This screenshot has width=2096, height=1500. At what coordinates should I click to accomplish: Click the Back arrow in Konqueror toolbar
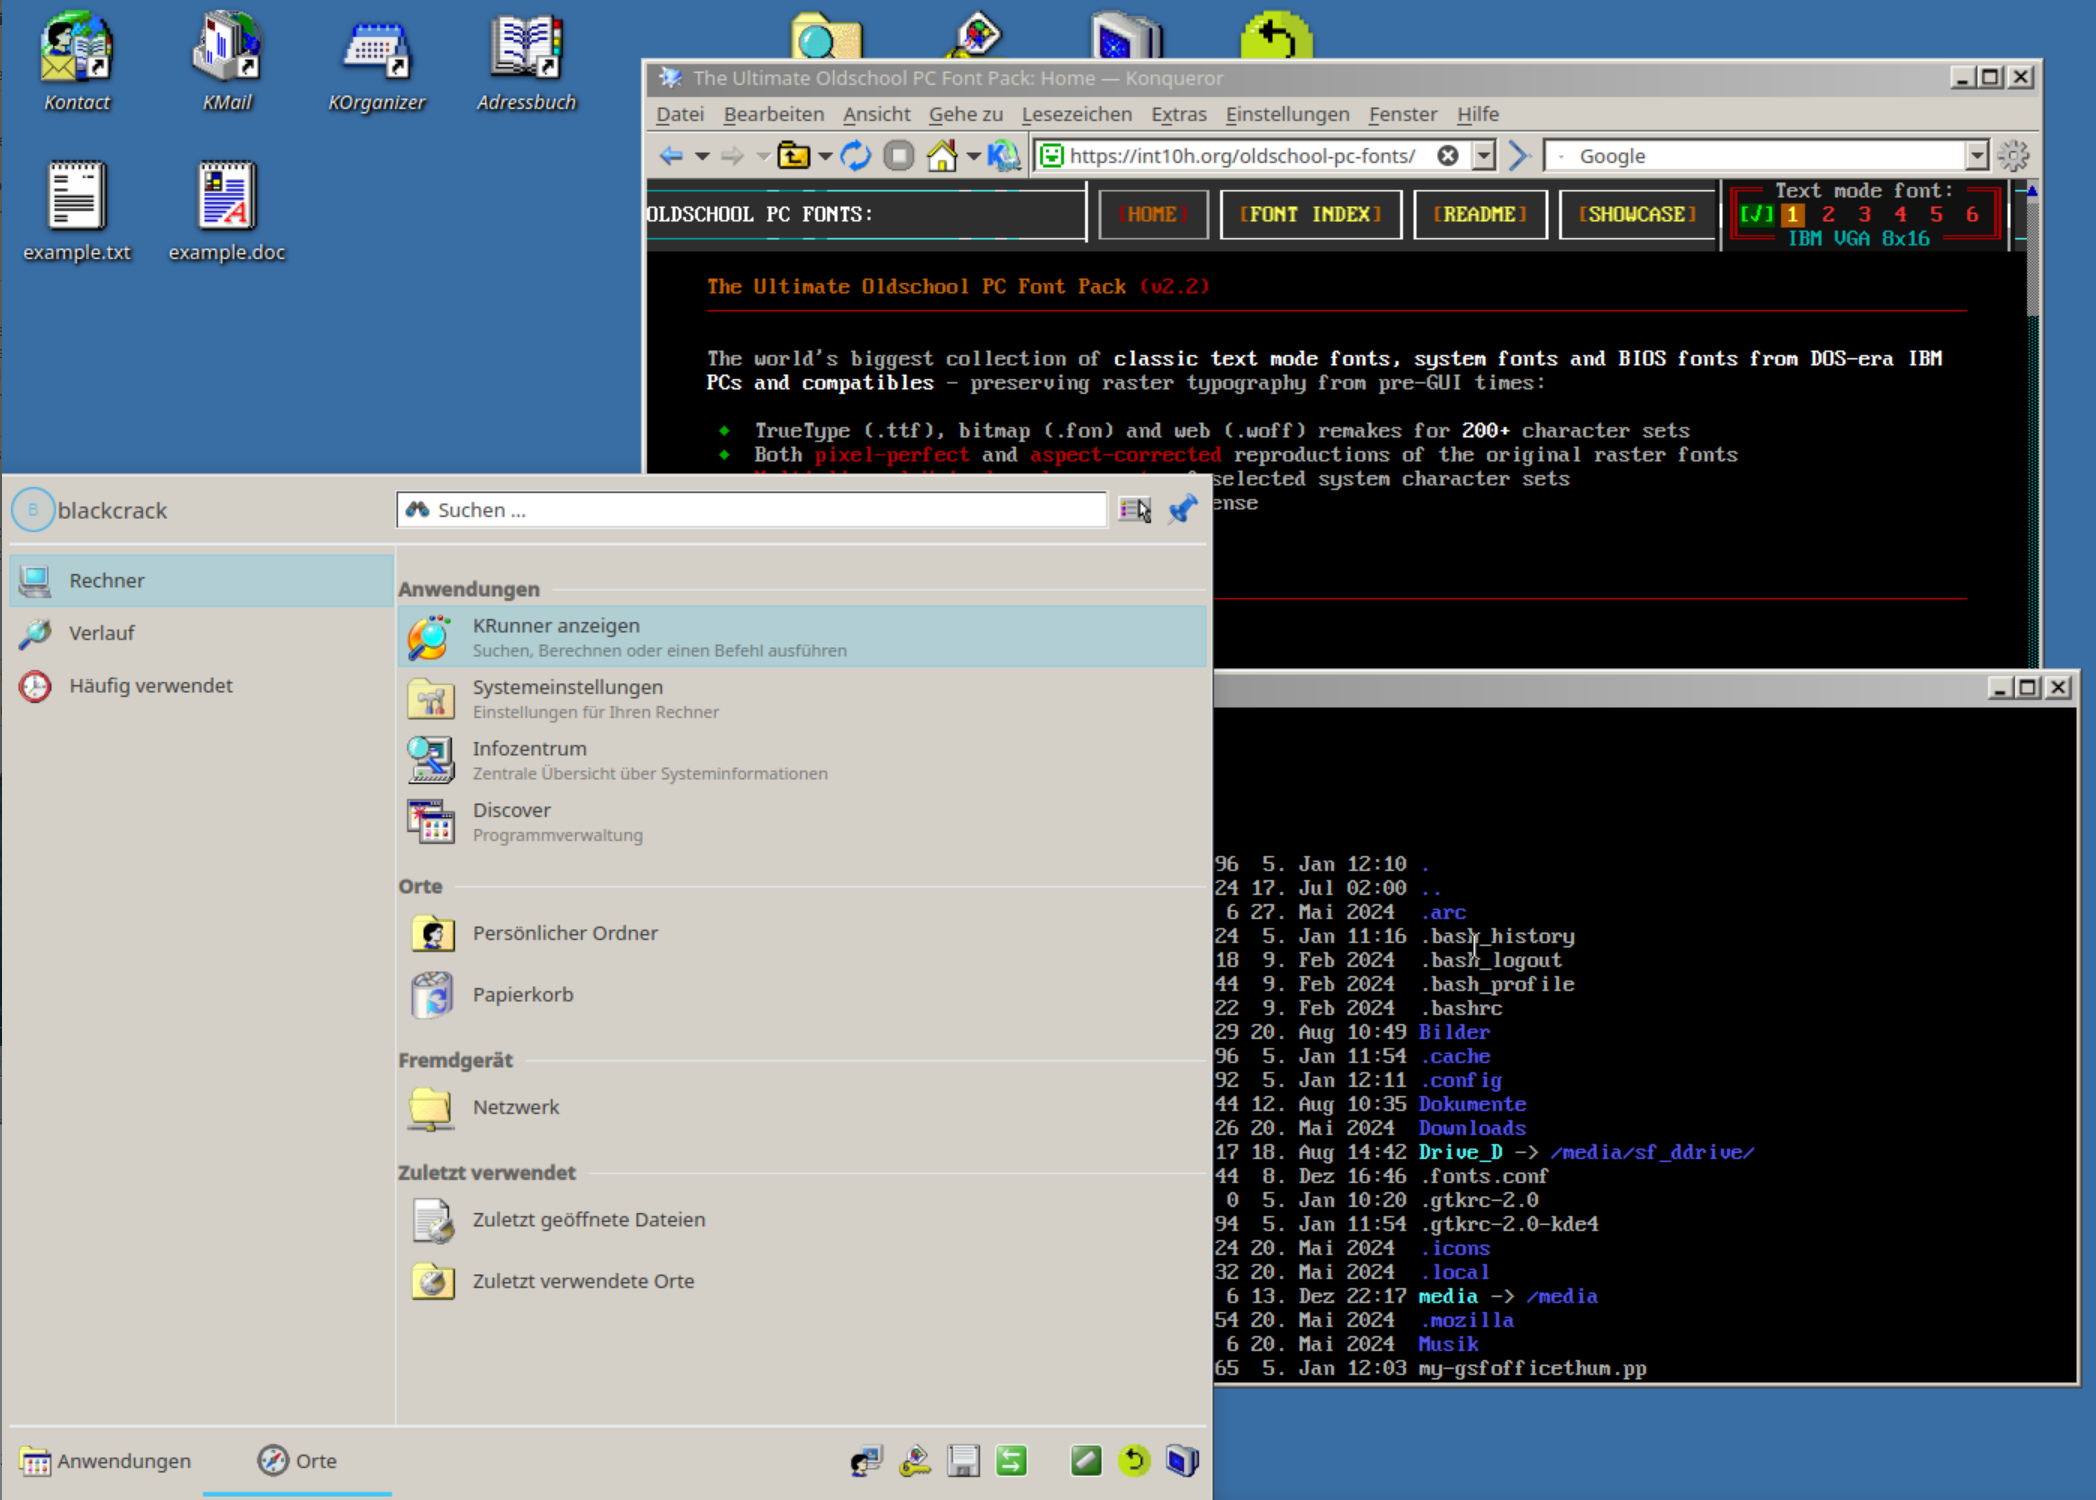[672, 156]
